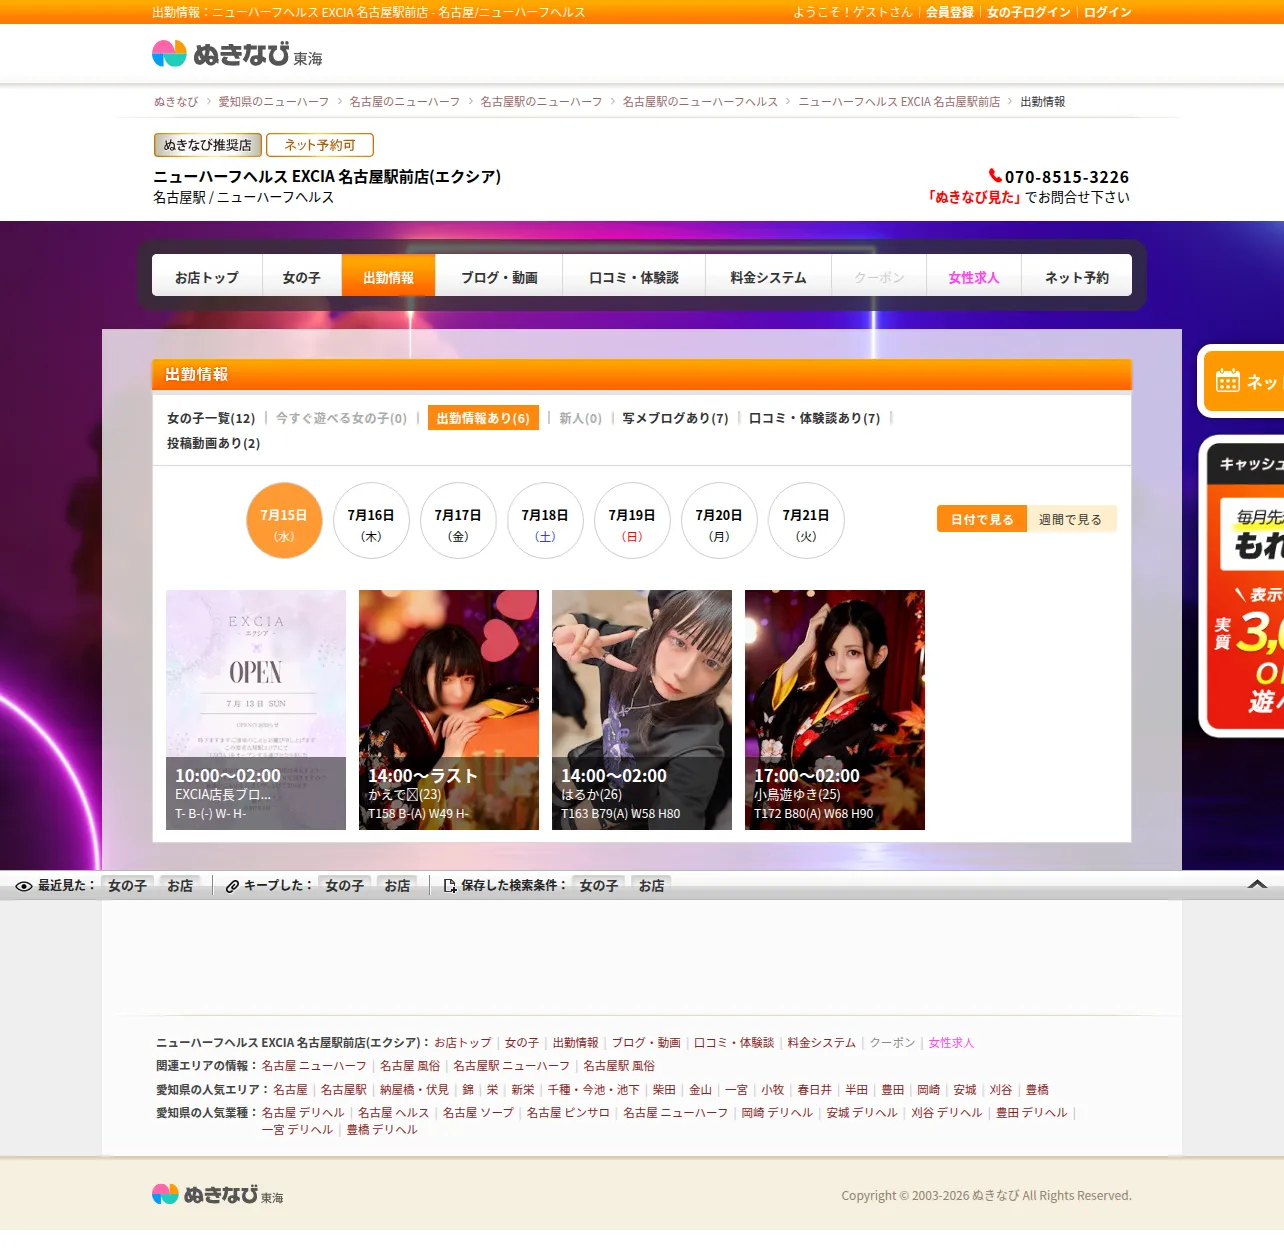The width and height of the screenshot is (1284, 1259).
Task: Open the ニューハーフヘルス EXCIA 名古屋駅前店 breadcrumb
Action: click(899, 102)
